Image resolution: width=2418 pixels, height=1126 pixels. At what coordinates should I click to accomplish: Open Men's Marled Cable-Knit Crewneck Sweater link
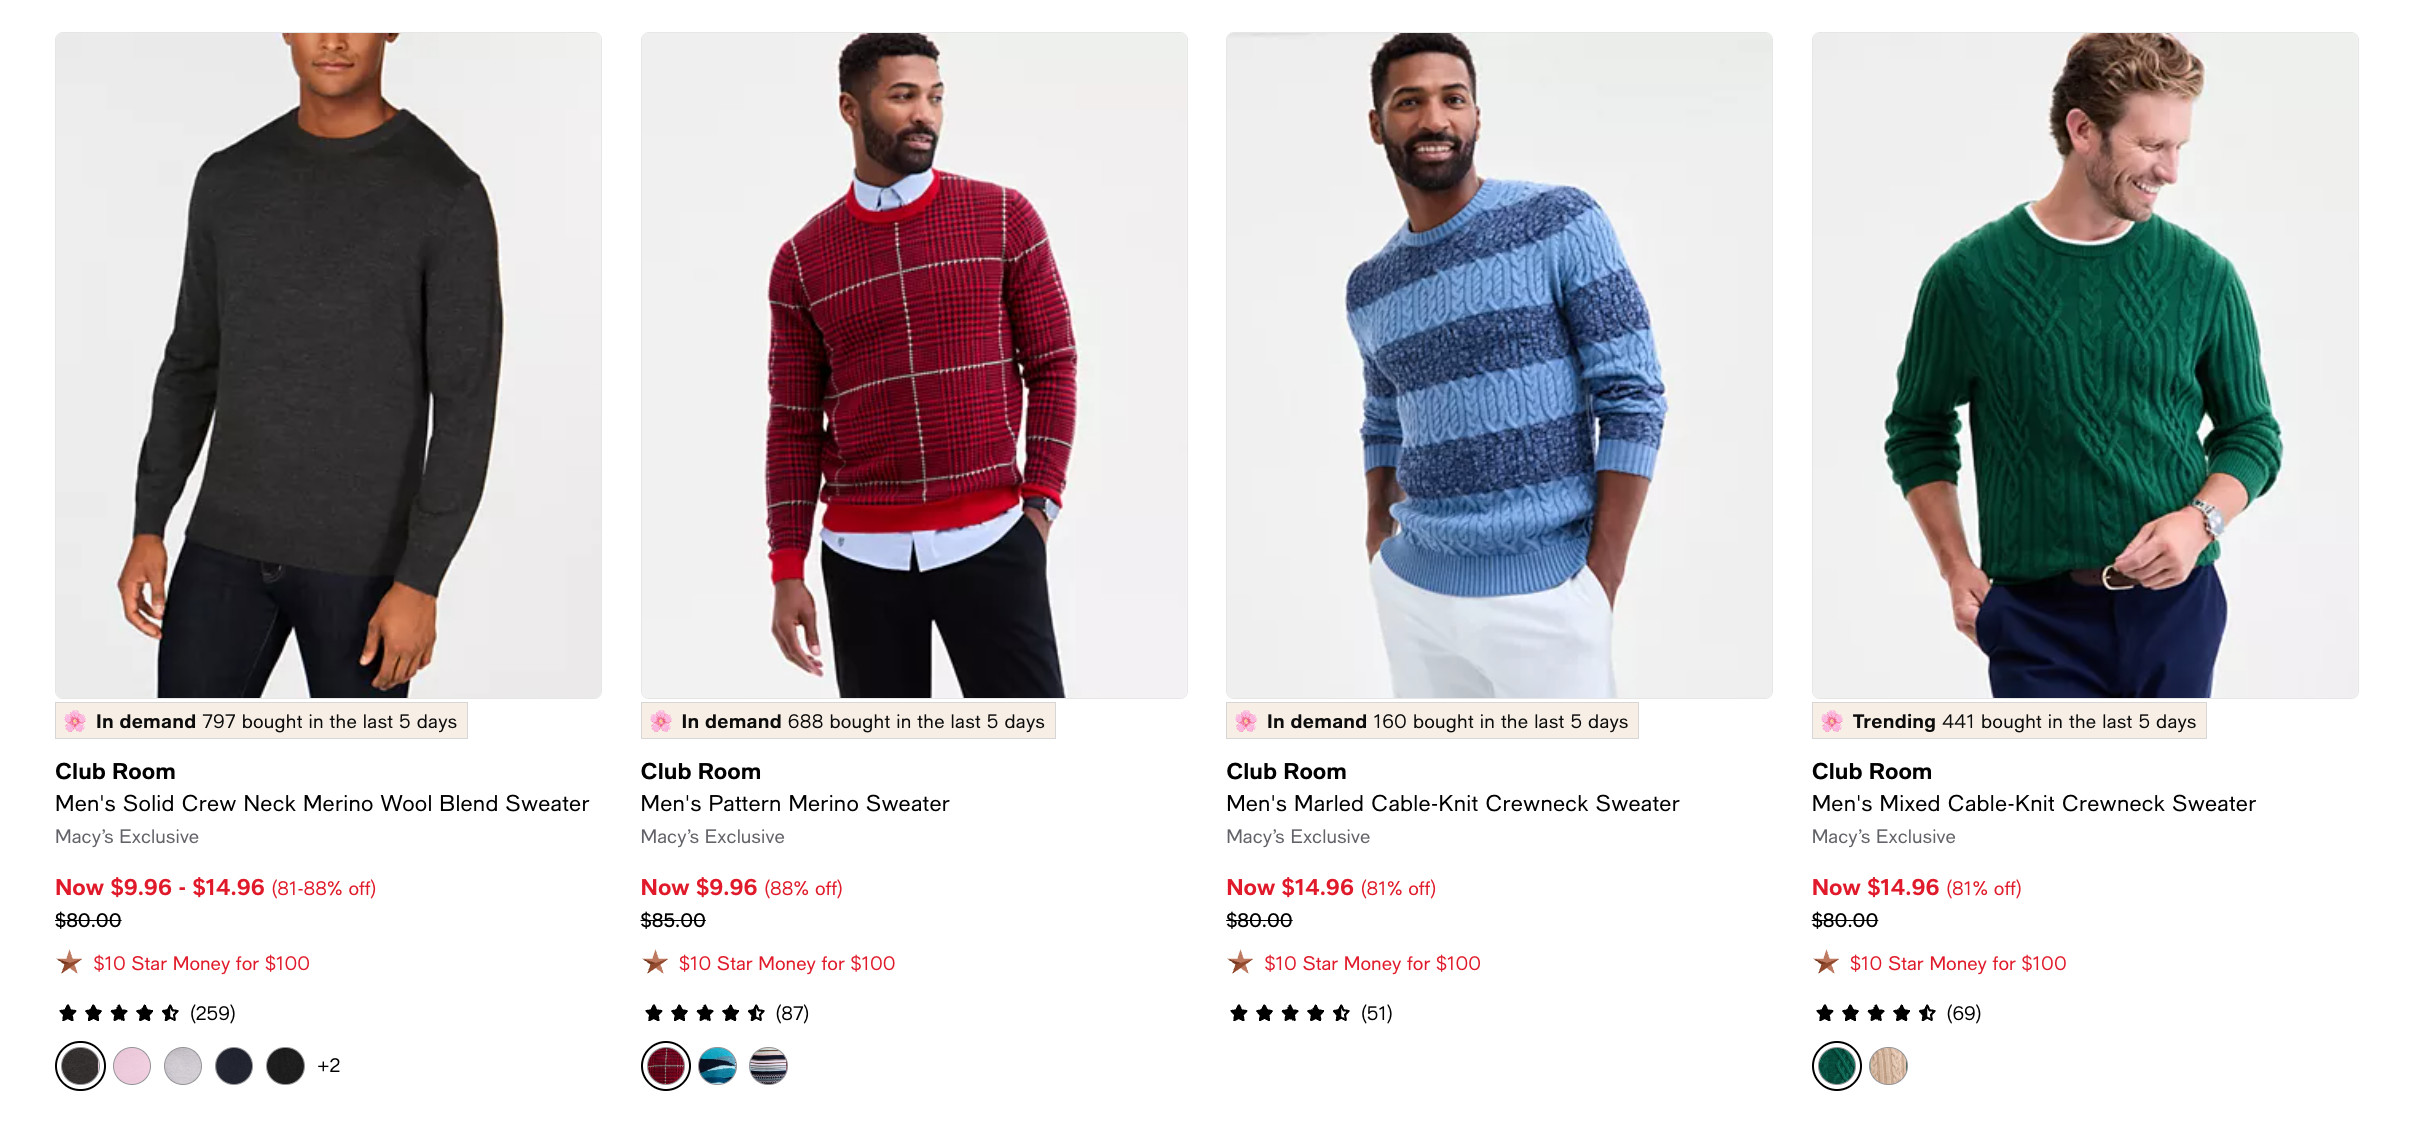[x=1453, y=804]
